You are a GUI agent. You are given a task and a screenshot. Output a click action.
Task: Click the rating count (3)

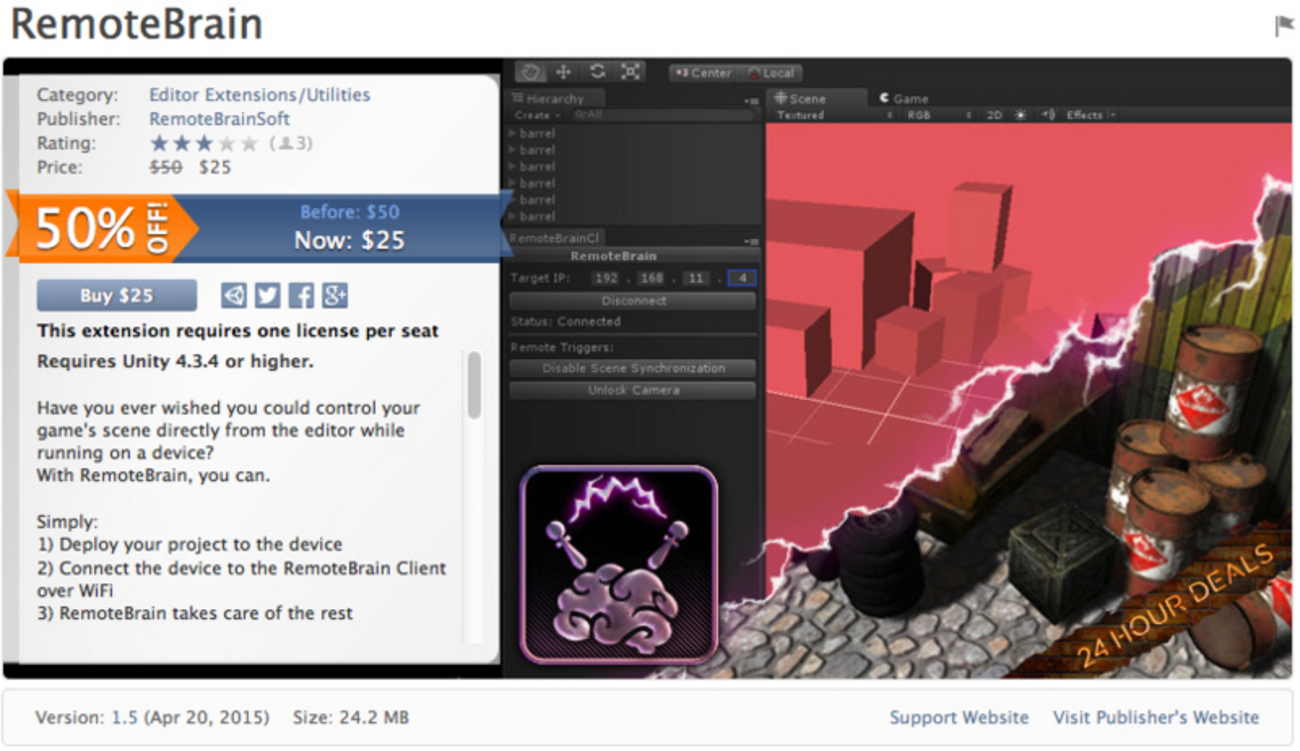tap(291, 143)
